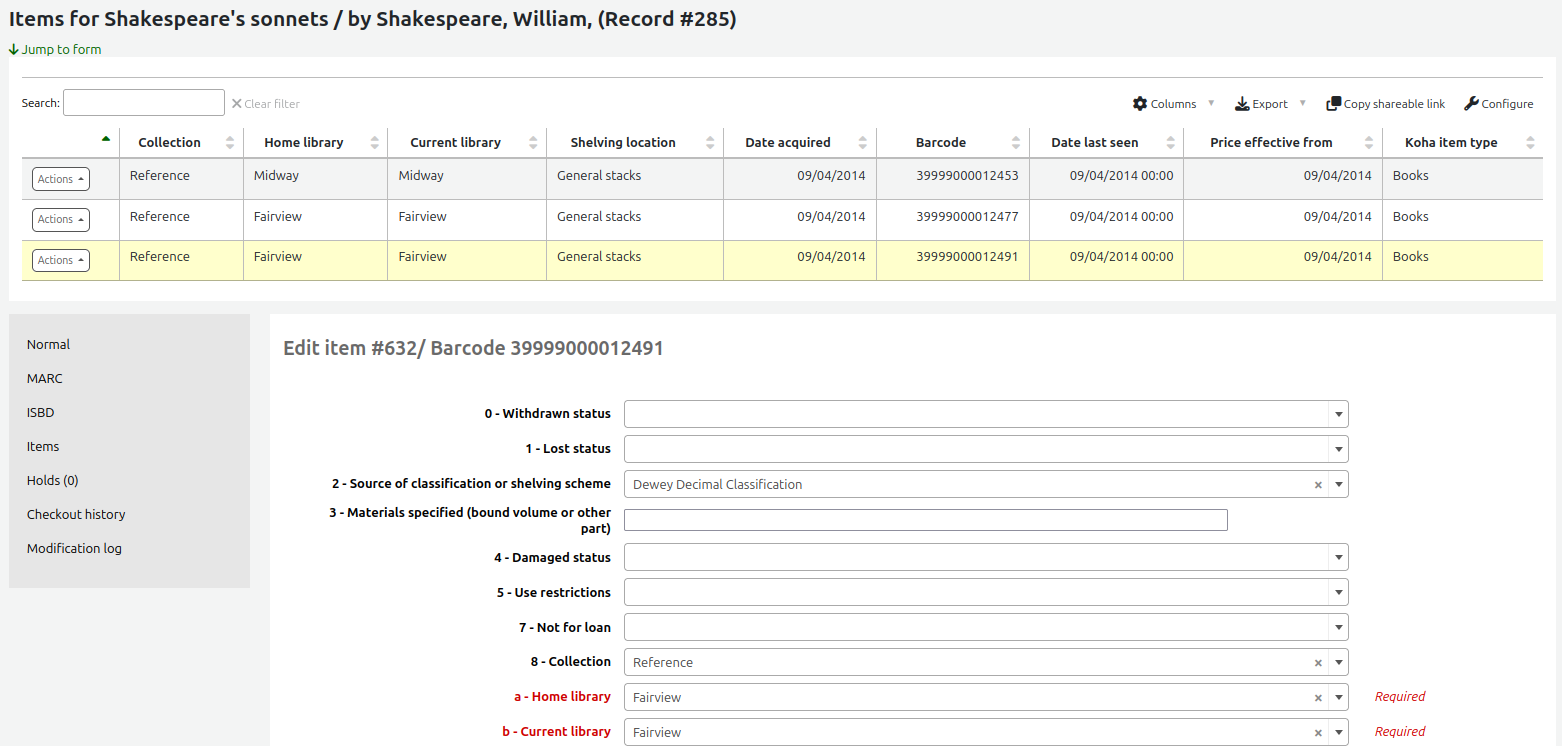This screenshot has height=746, width=1562.
Task: Click the Export download icon
Action: point(1243,103)
